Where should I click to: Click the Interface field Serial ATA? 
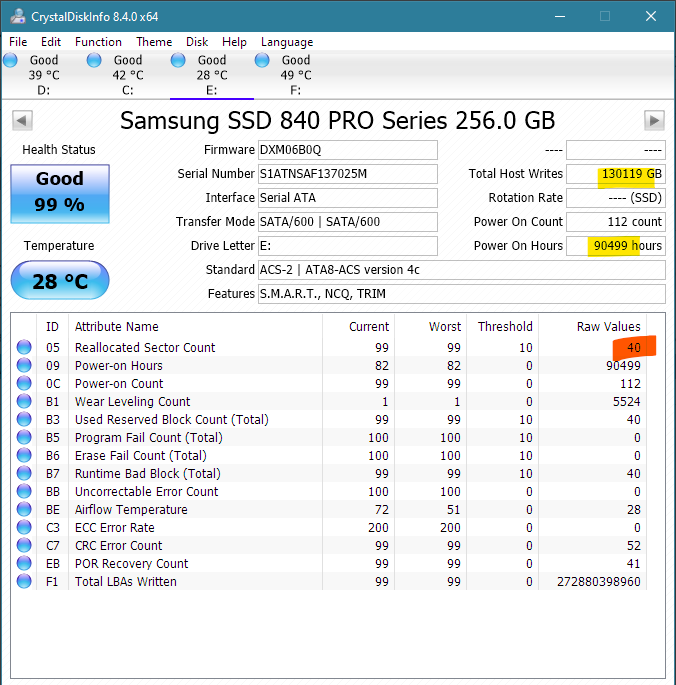(348, 198)
